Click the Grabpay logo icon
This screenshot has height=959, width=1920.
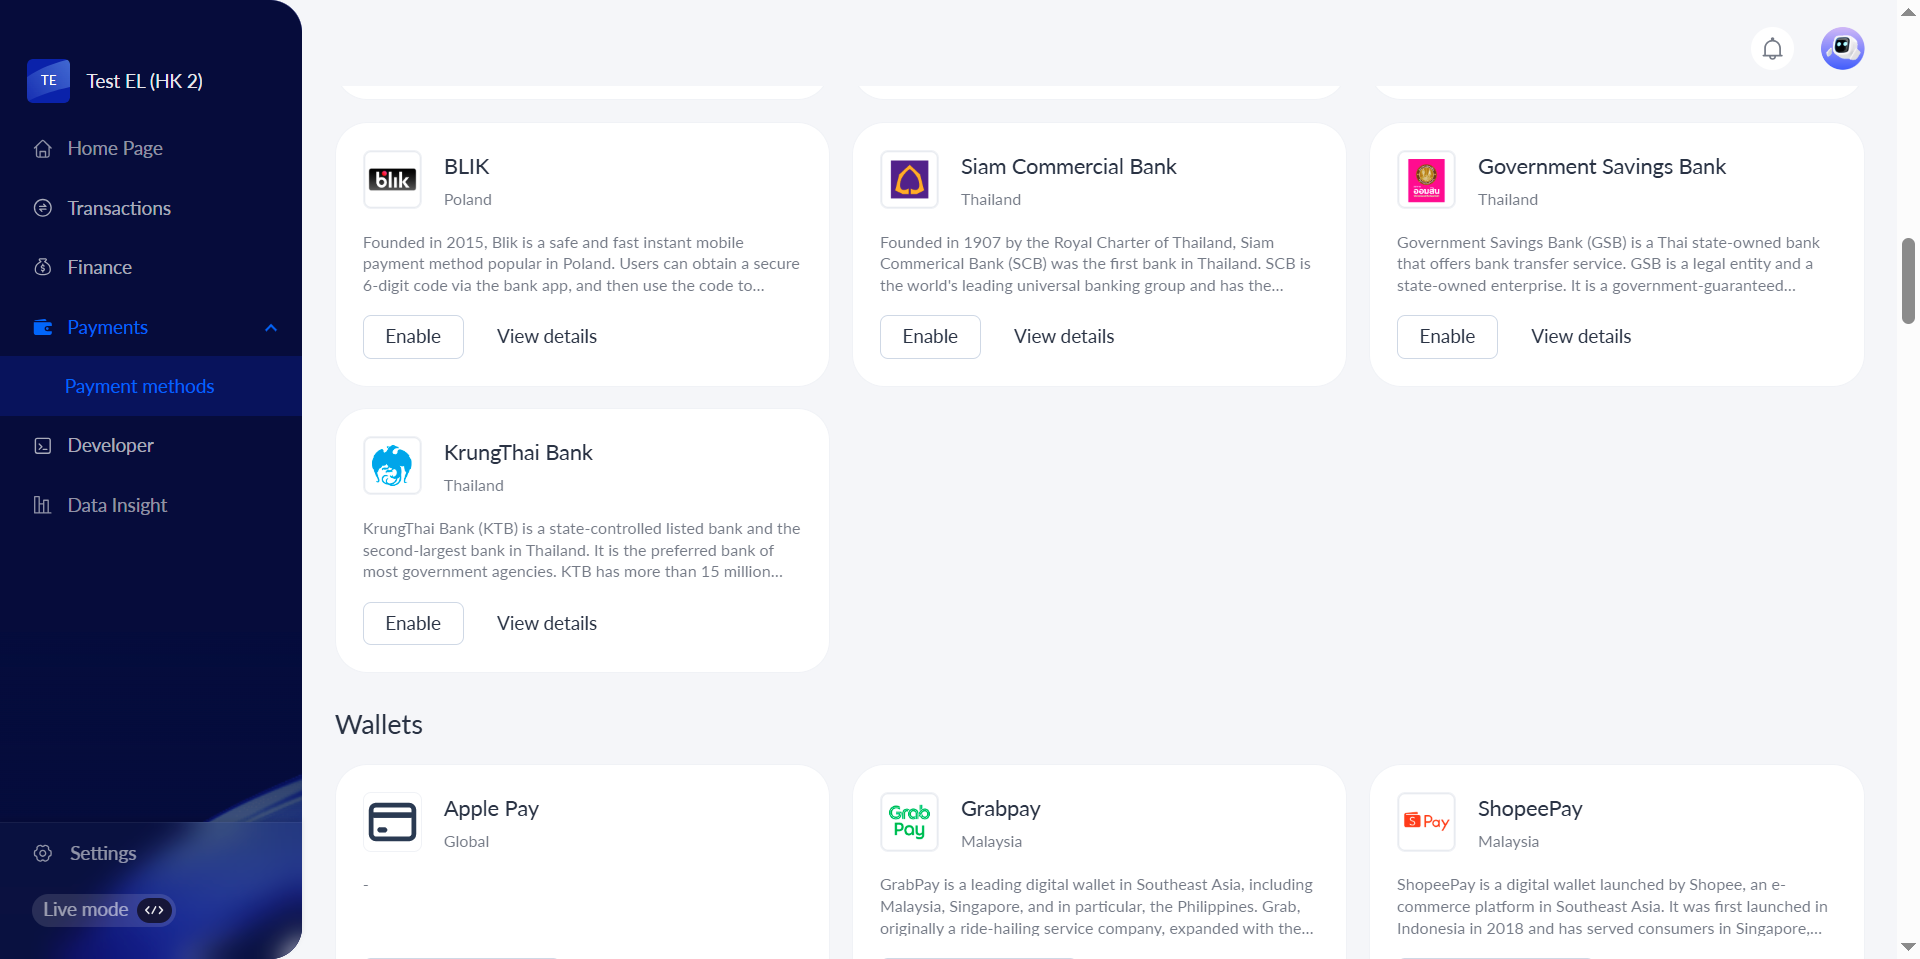909,822
